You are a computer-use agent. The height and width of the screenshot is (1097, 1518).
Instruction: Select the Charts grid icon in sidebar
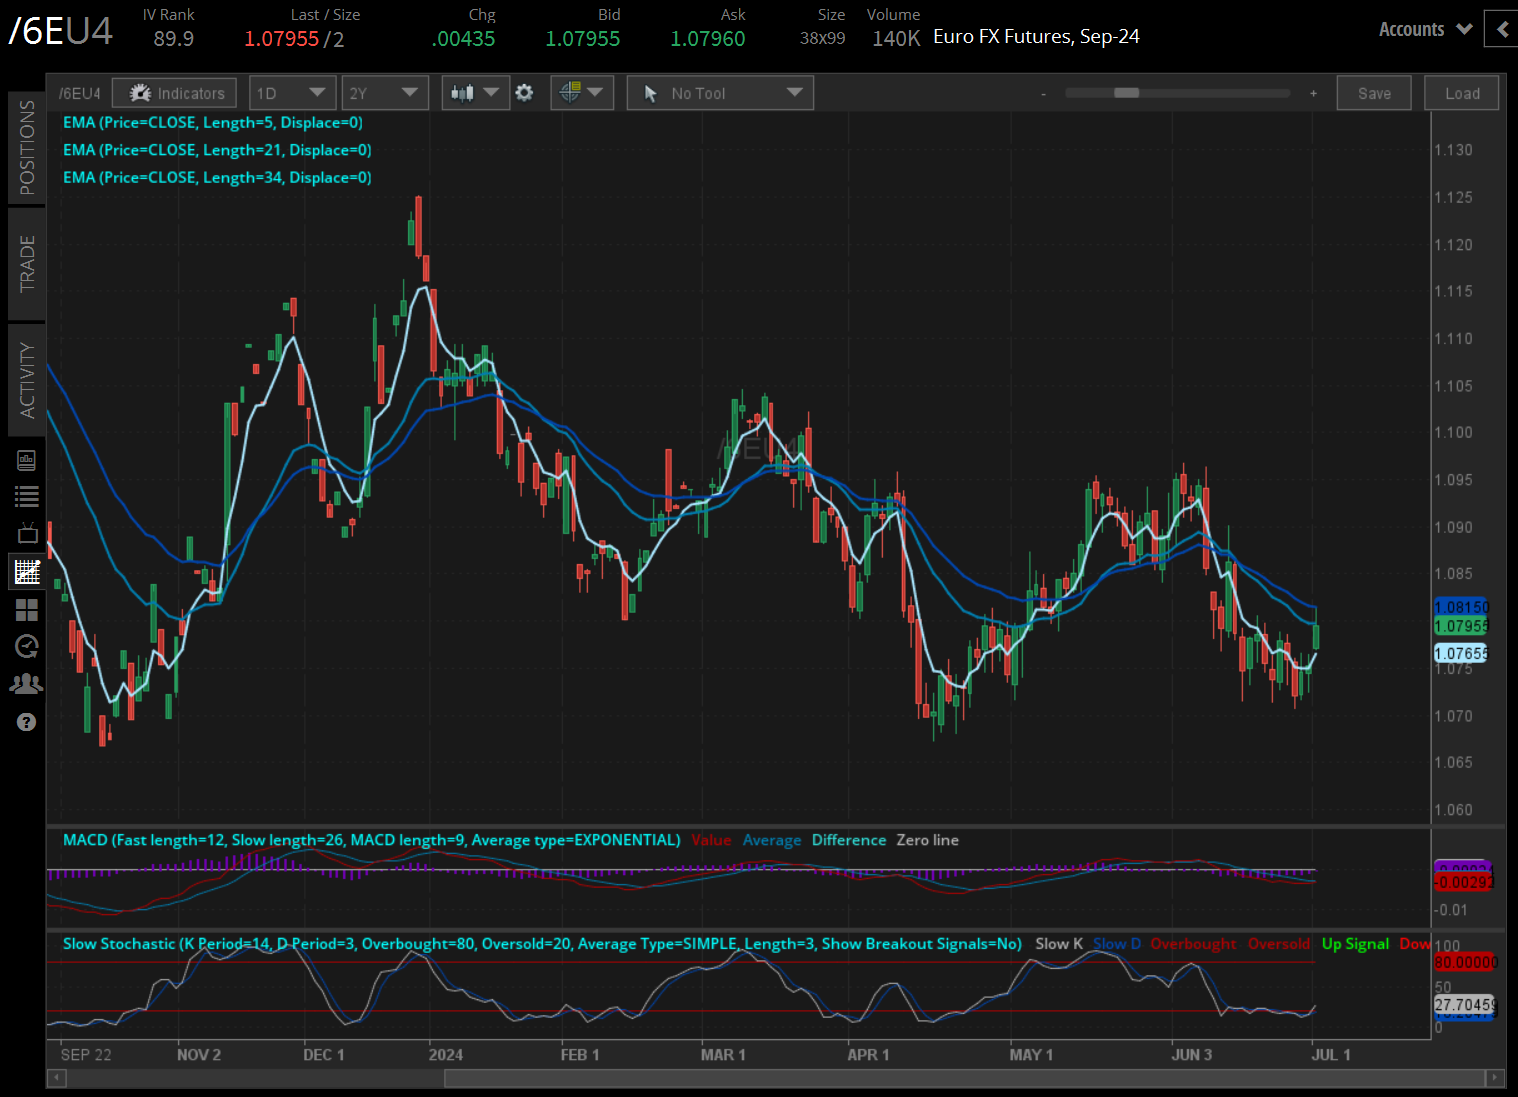(x=27, y=572)
